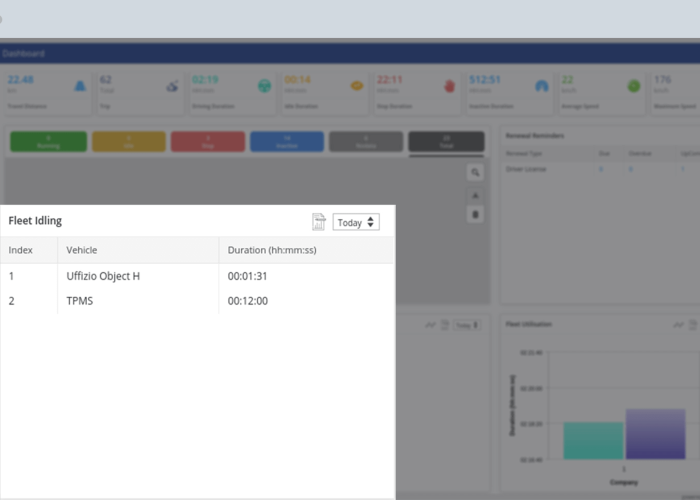Click the Average Speed green icon
Screen dimensions: 700x500
click(x=633, y=86)
